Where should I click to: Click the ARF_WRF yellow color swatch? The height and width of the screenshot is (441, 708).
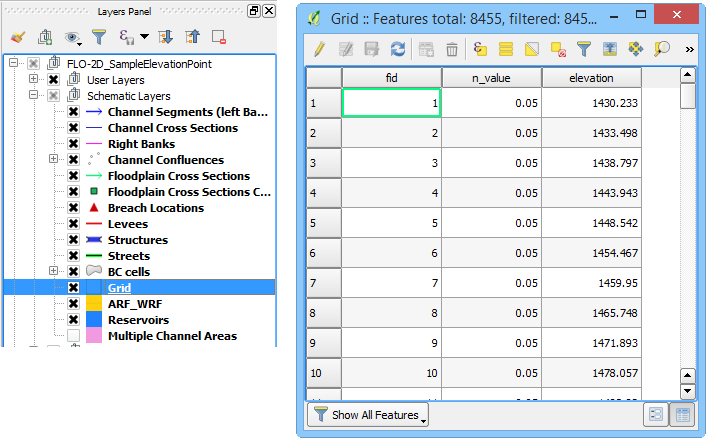click(x=92, y=304)
